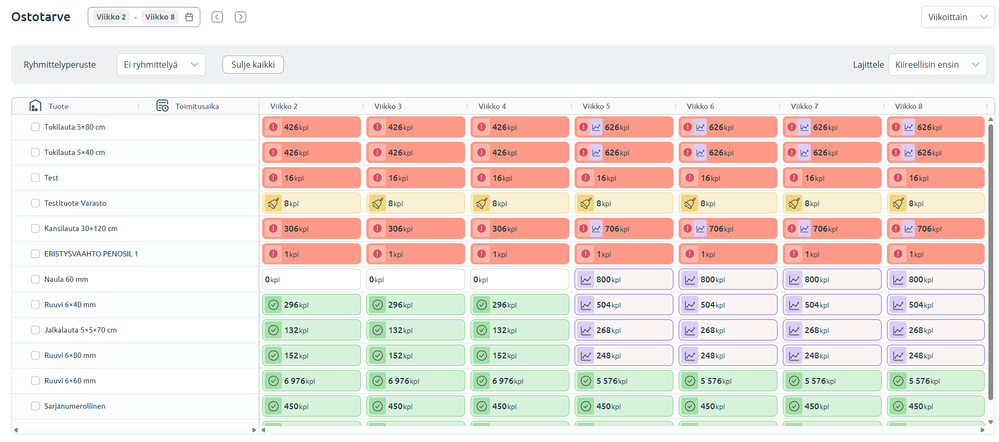Click checkmark icon in Ruuvi 6×60 Viikko 5
Viewport: 999px width, 442px height.
(586, 380)
